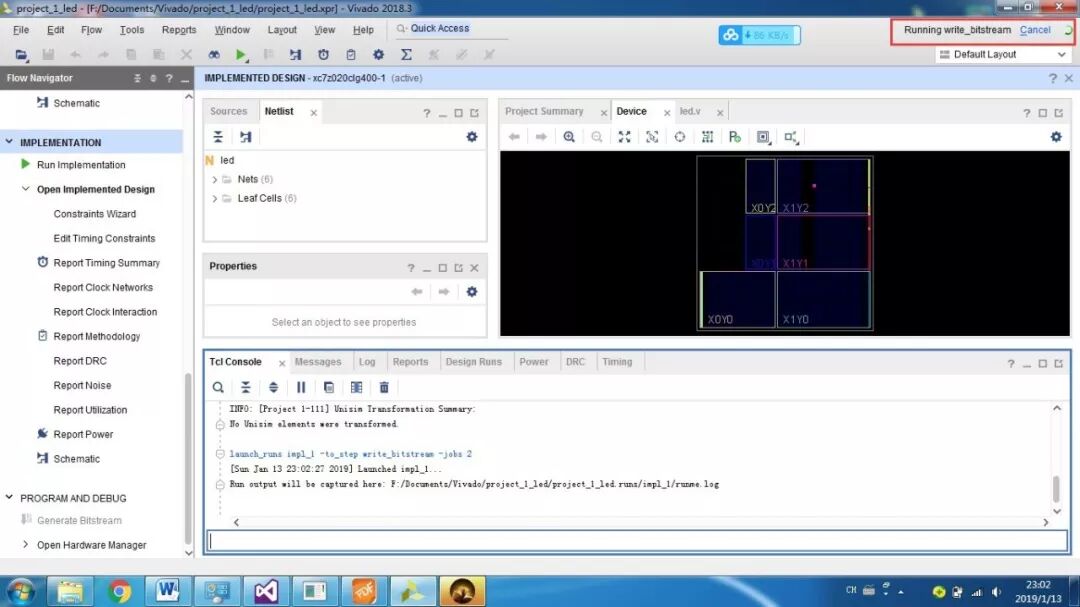Expand the Nets folder in Netlist
The height and width of the screenshot is (607, 1080).
click(214, 179)
